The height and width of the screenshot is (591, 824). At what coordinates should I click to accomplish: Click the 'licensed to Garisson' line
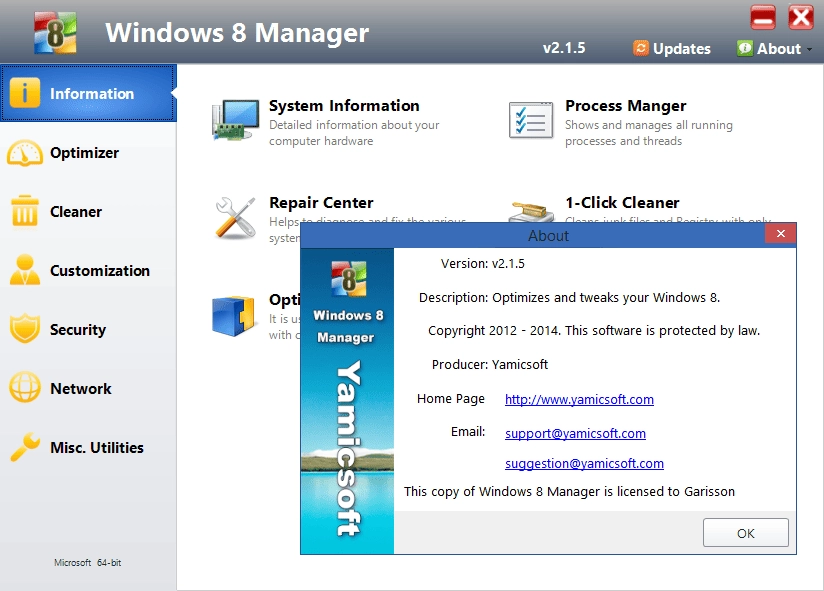pos(569,491)
